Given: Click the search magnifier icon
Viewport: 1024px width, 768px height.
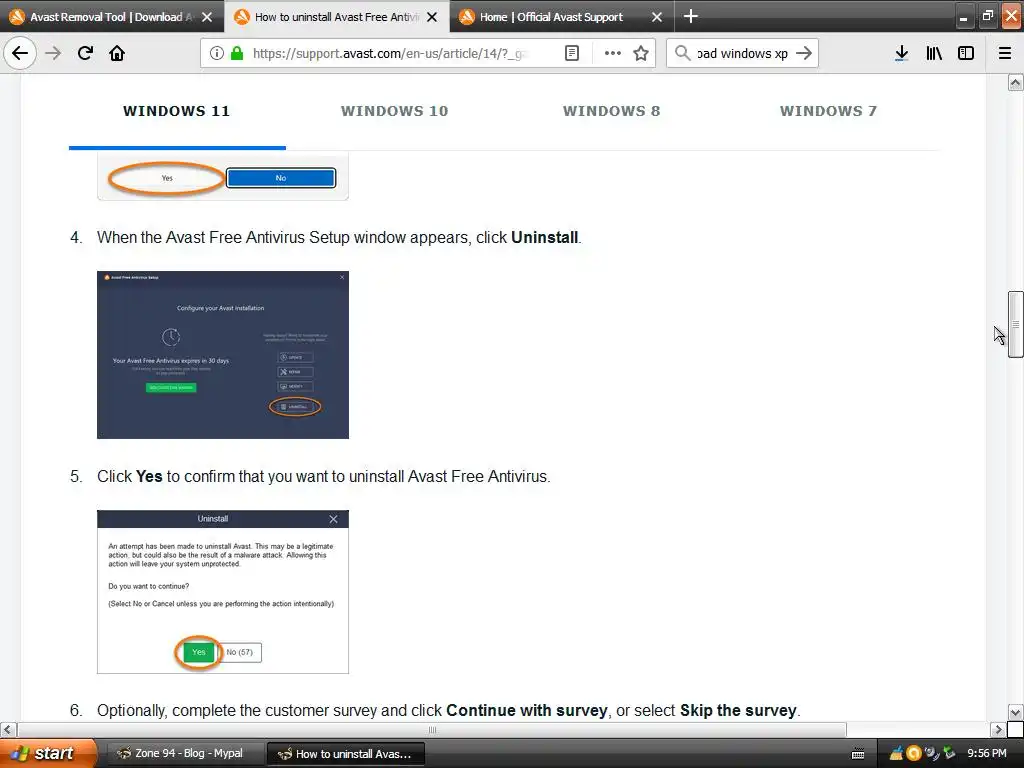Looking at the screenshot, I should [x=682, y=53].
